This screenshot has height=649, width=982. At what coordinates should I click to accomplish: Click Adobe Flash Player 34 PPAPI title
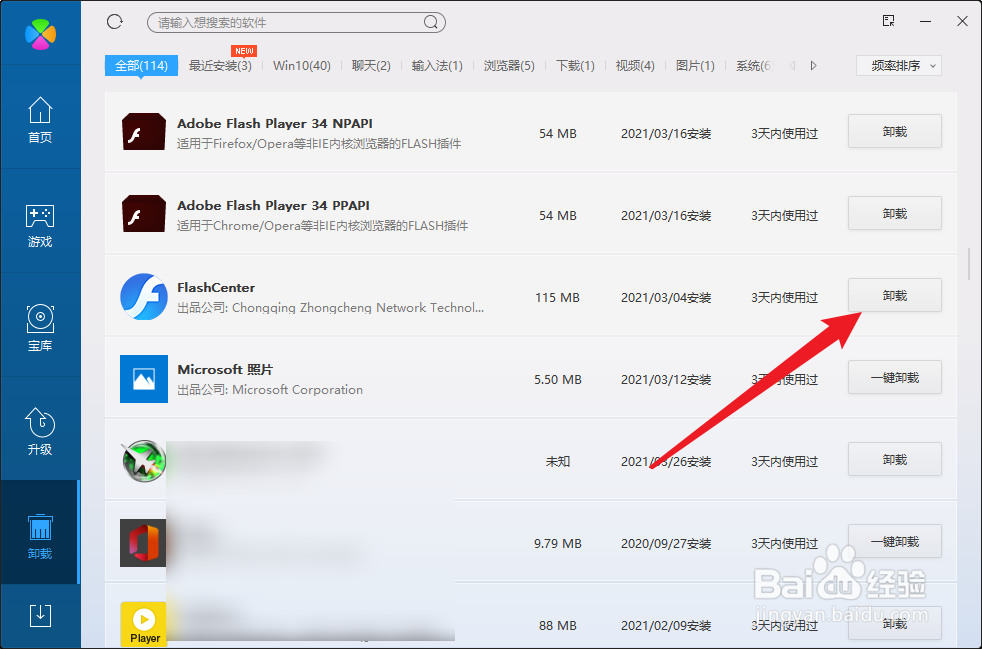[274, 205]
